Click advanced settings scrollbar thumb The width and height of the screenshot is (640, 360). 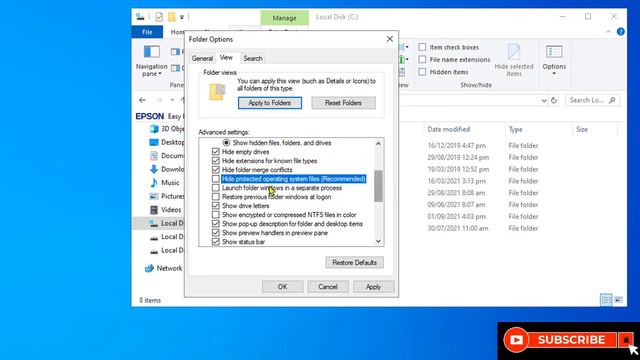(378, 186)
